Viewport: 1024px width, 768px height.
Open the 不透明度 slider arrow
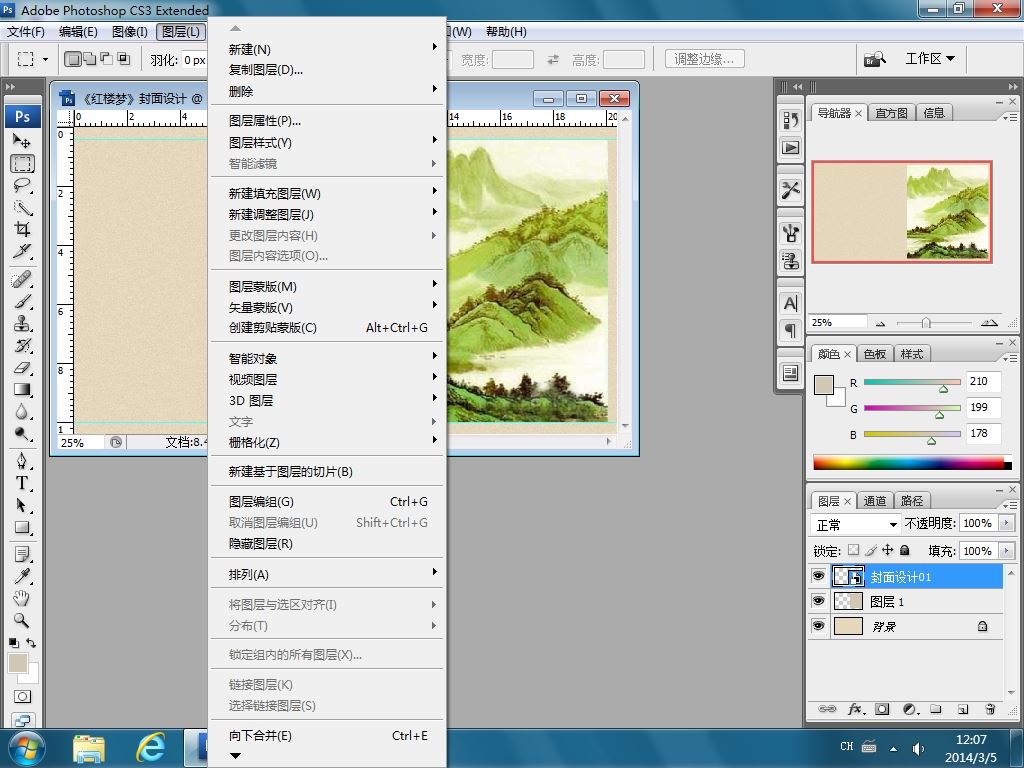(1006, 523)
